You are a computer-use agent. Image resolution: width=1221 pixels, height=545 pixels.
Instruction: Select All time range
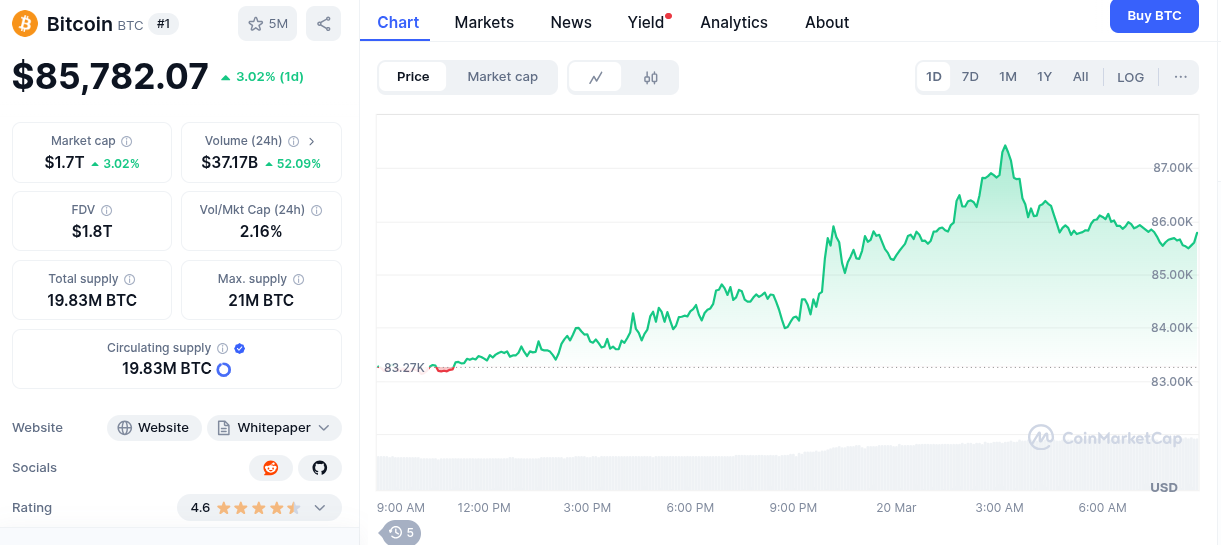click(x=1081, y=77)
